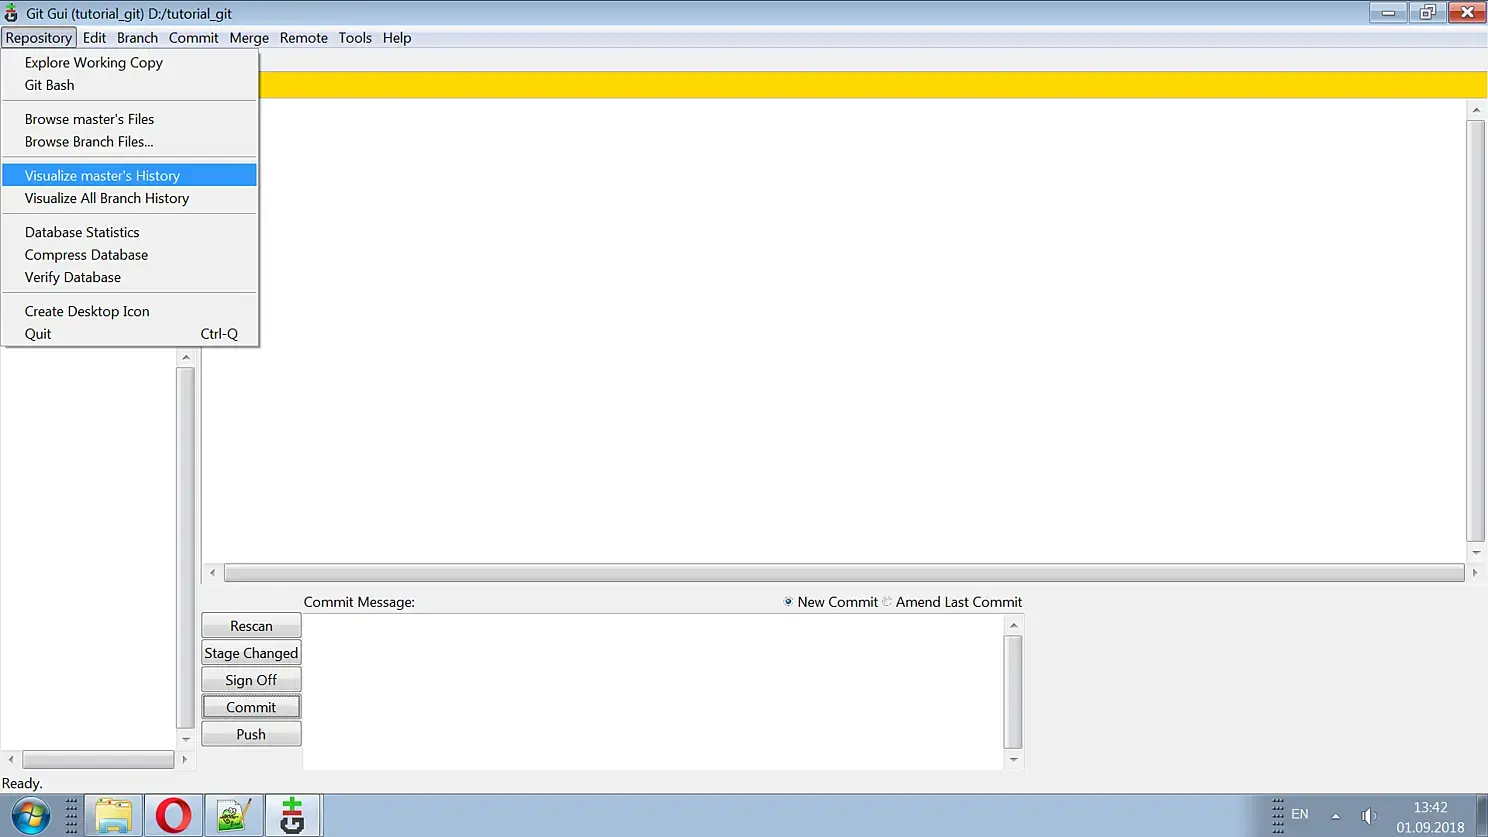
Task: Open Windows Explorer from taskbar
Action: click(113, 815)
